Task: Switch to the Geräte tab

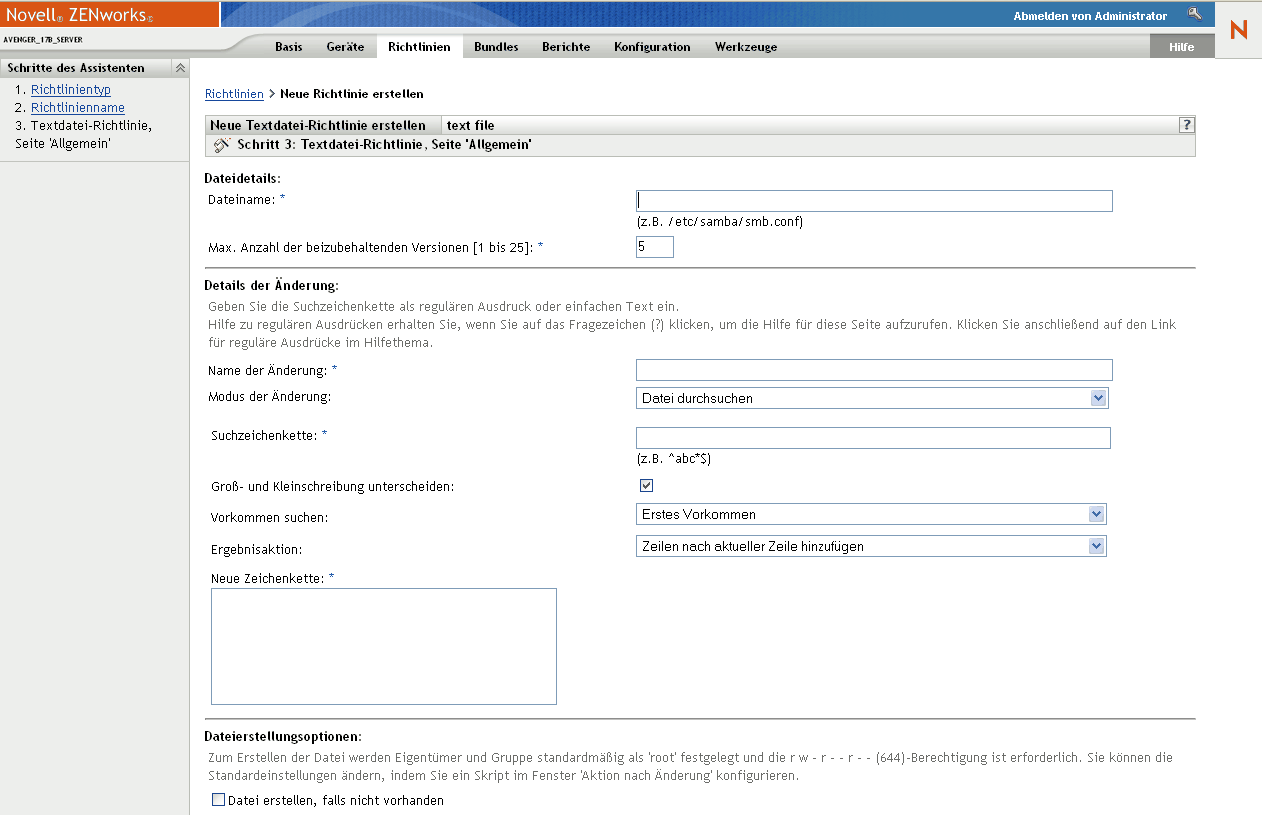Action: [x=345, y=47]
